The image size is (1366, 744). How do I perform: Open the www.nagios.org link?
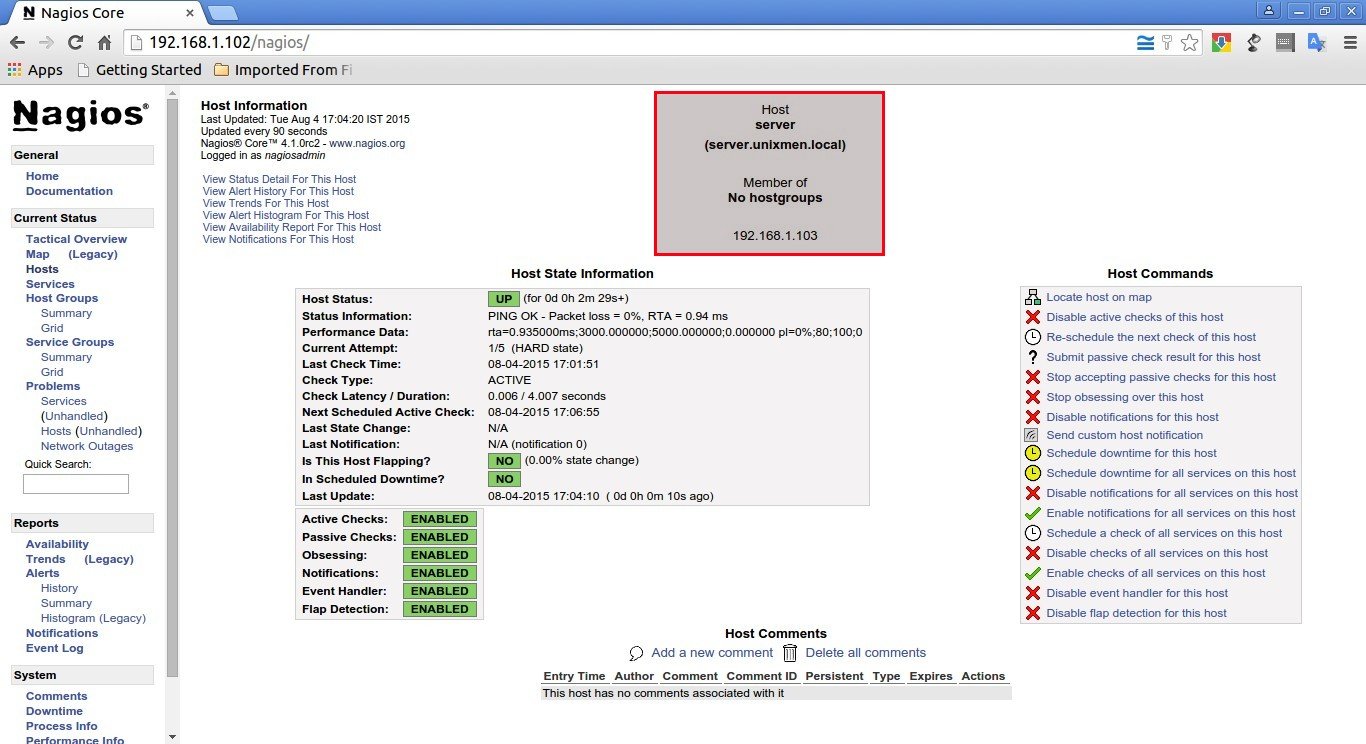[x=367, y=143]
